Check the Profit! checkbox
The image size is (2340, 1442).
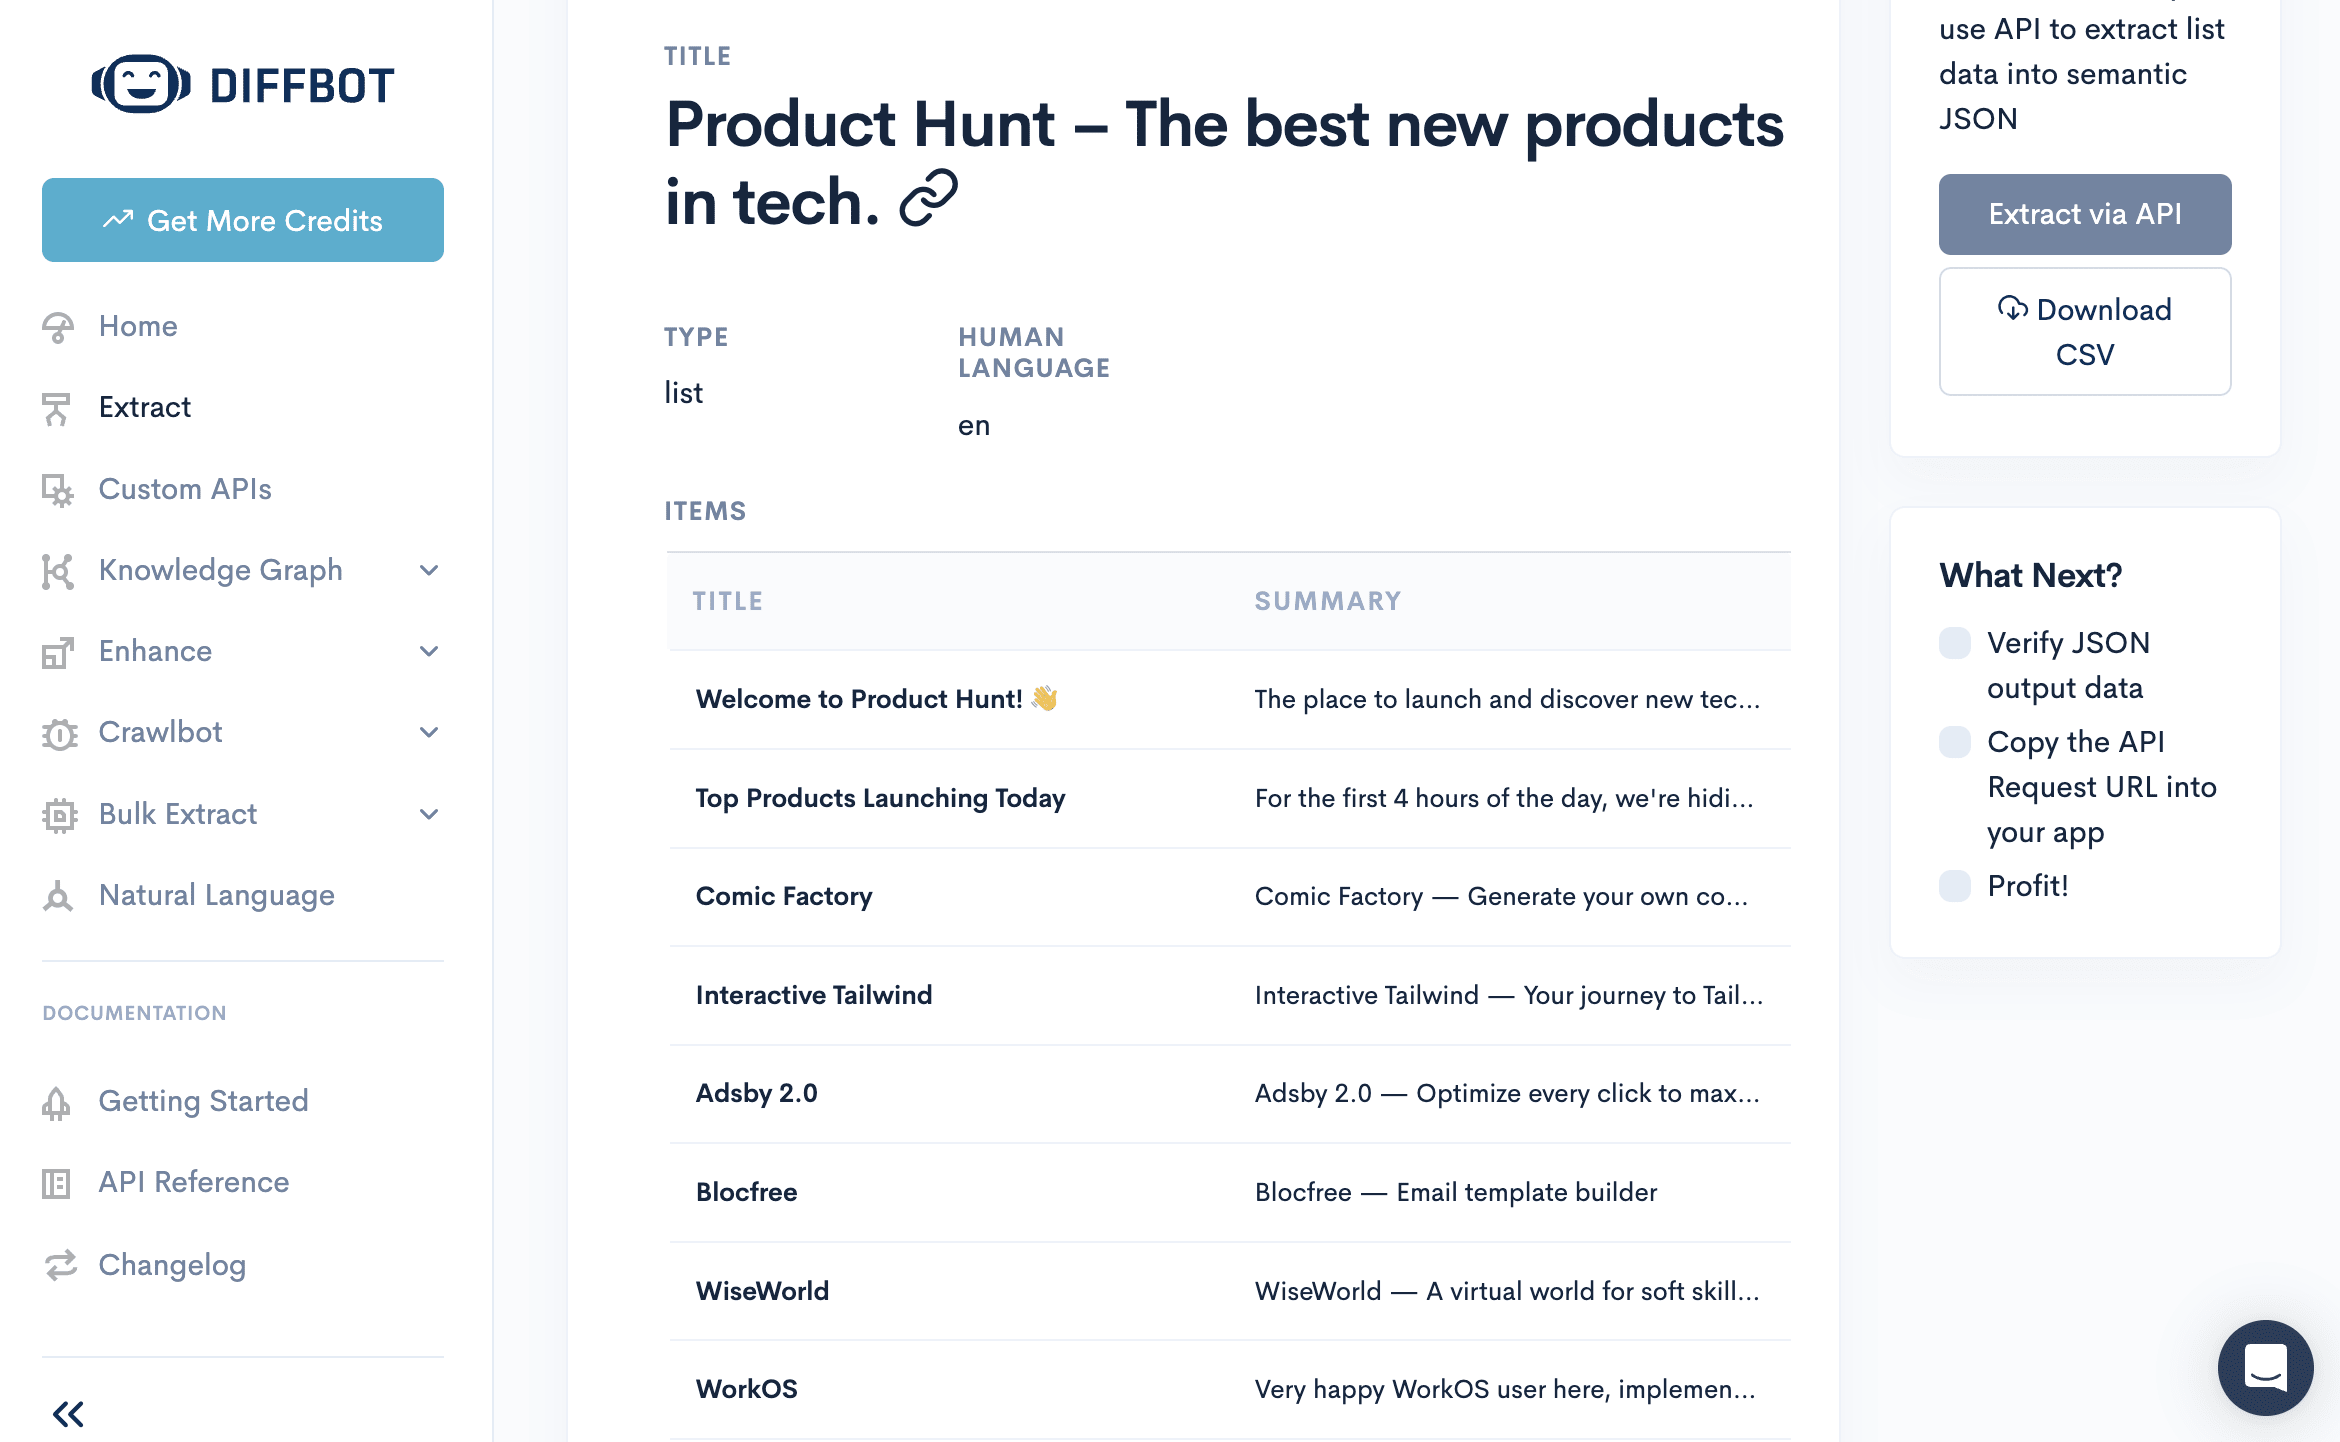pos(1954,886)
